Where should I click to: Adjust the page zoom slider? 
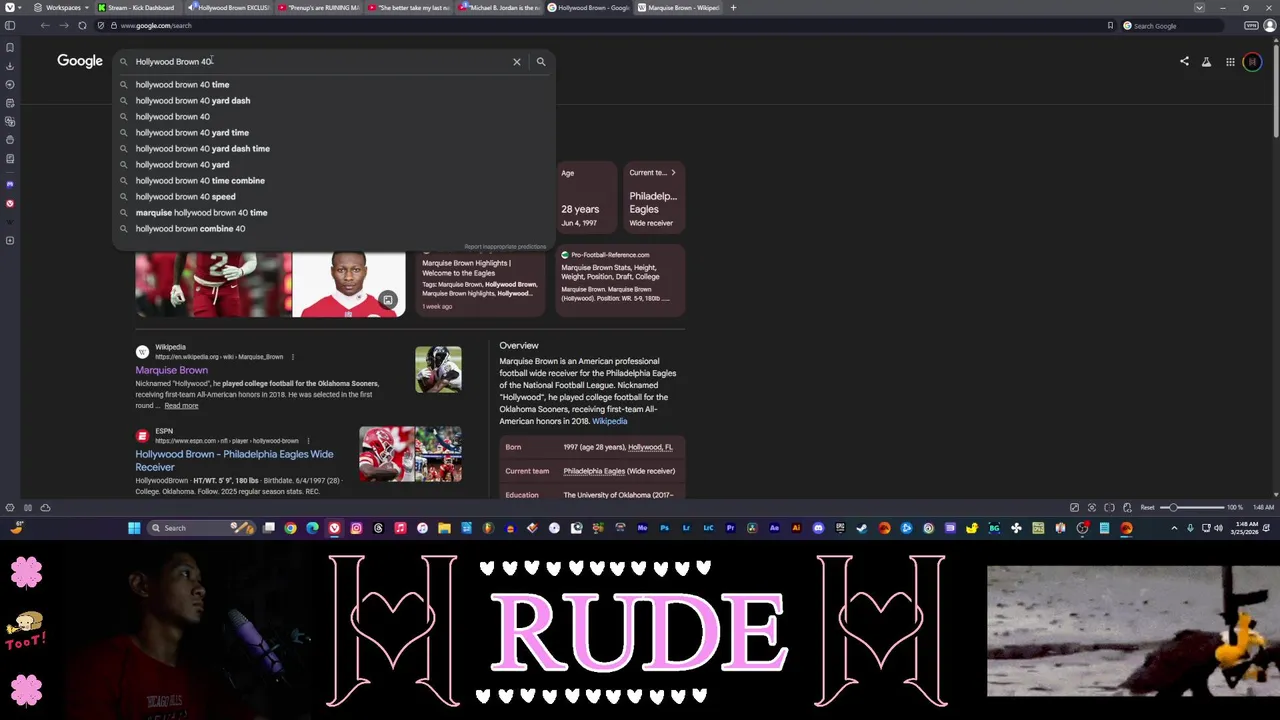pyautogui.click(x=1192, y=508)
